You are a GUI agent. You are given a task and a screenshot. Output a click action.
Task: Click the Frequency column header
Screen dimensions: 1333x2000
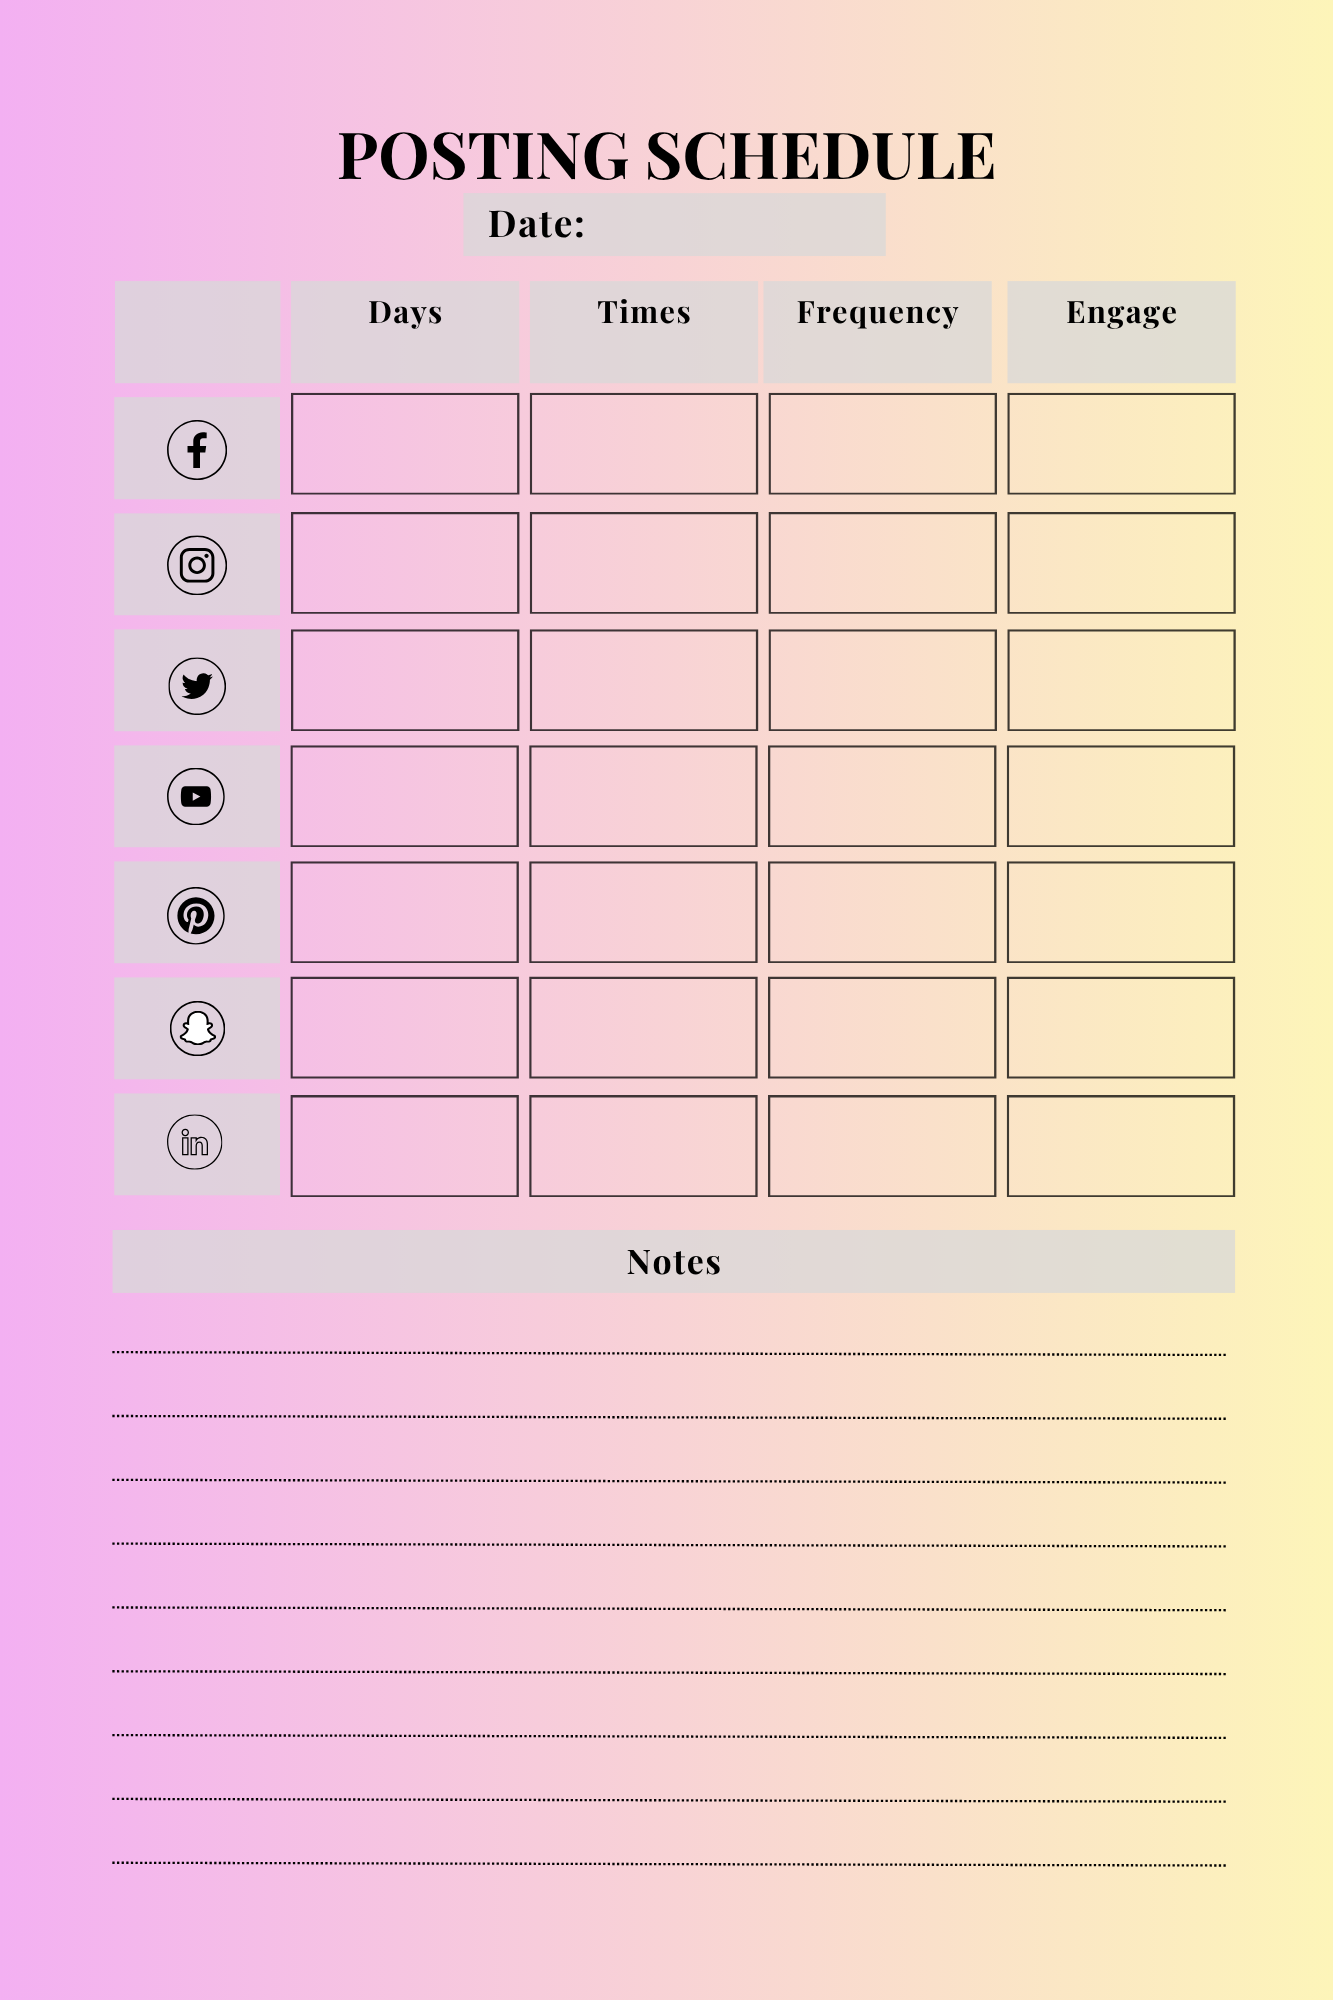877,313
